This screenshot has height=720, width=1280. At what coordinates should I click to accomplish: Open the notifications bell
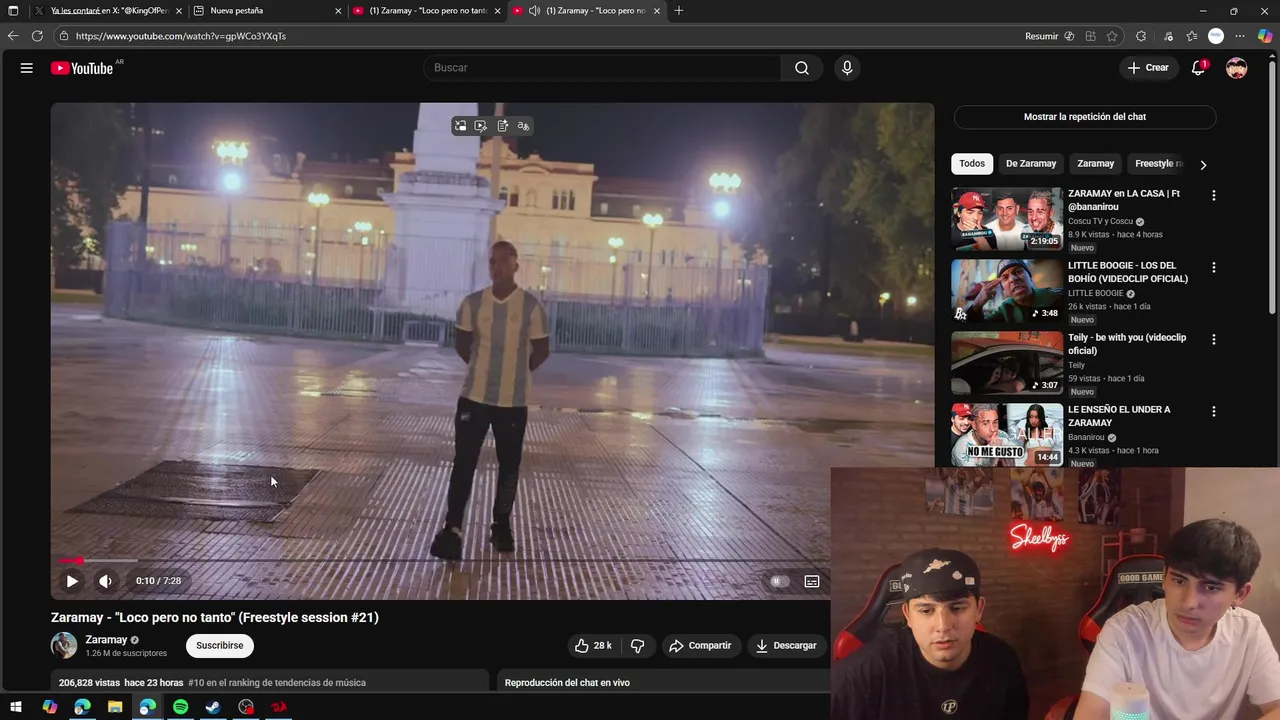click(x=1198, y=68)
